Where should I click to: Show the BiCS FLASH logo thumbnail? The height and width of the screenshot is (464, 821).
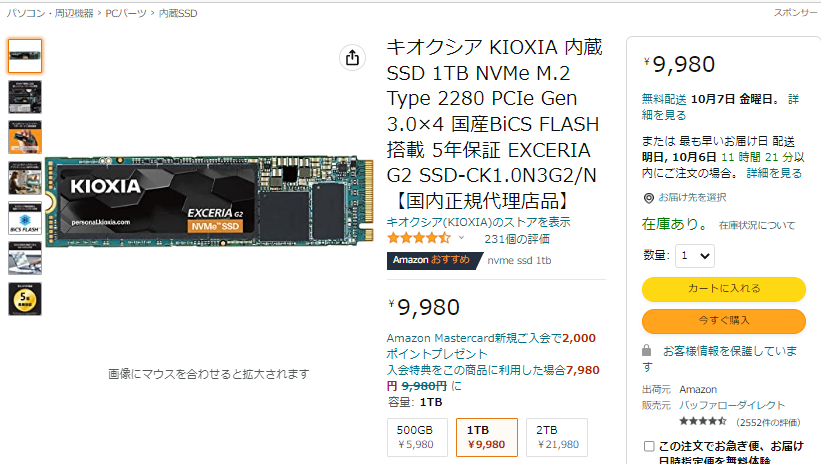coord(25,218)
